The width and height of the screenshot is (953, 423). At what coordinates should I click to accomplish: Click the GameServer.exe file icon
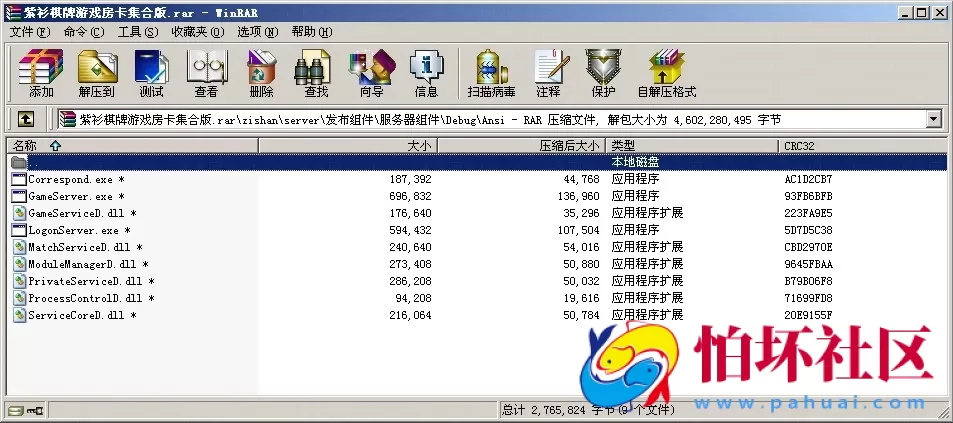[x=19, y=196]
